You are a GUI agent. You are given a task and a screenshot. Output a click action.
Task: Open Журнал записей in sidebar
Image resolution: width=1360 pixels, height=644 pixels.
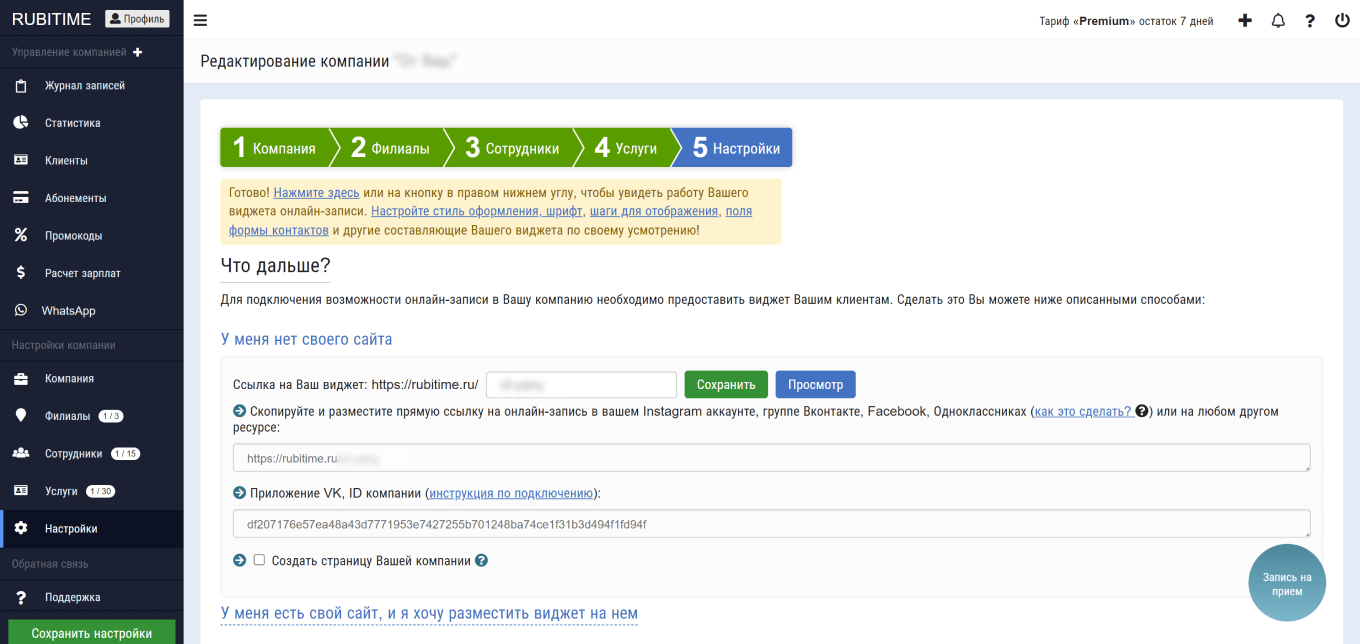click(x=84, y=86)
